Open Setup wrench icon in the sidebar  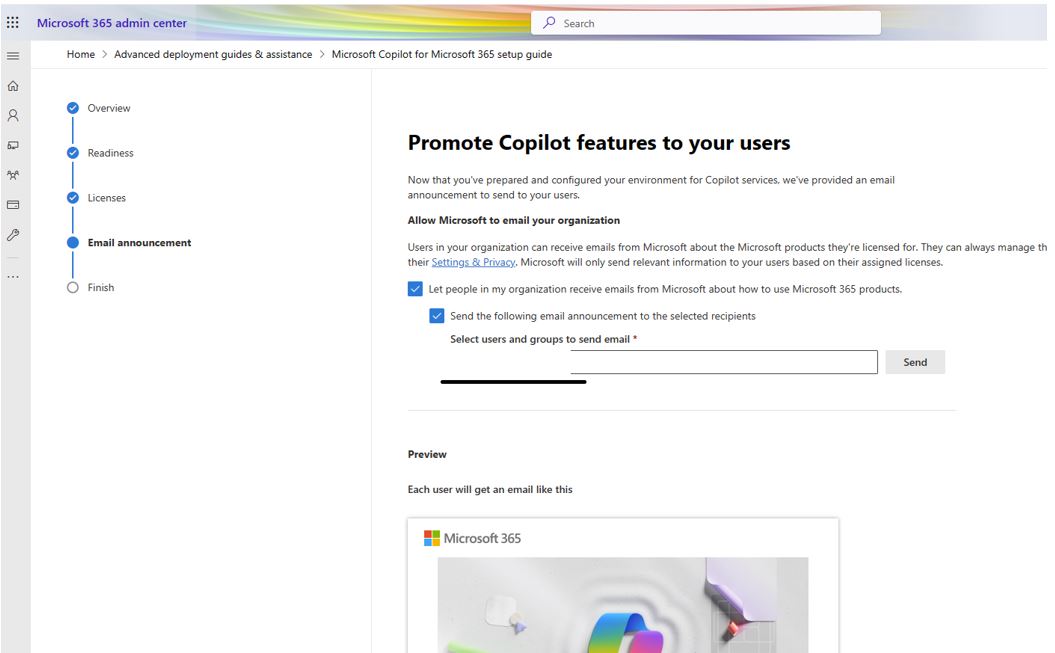13,235
